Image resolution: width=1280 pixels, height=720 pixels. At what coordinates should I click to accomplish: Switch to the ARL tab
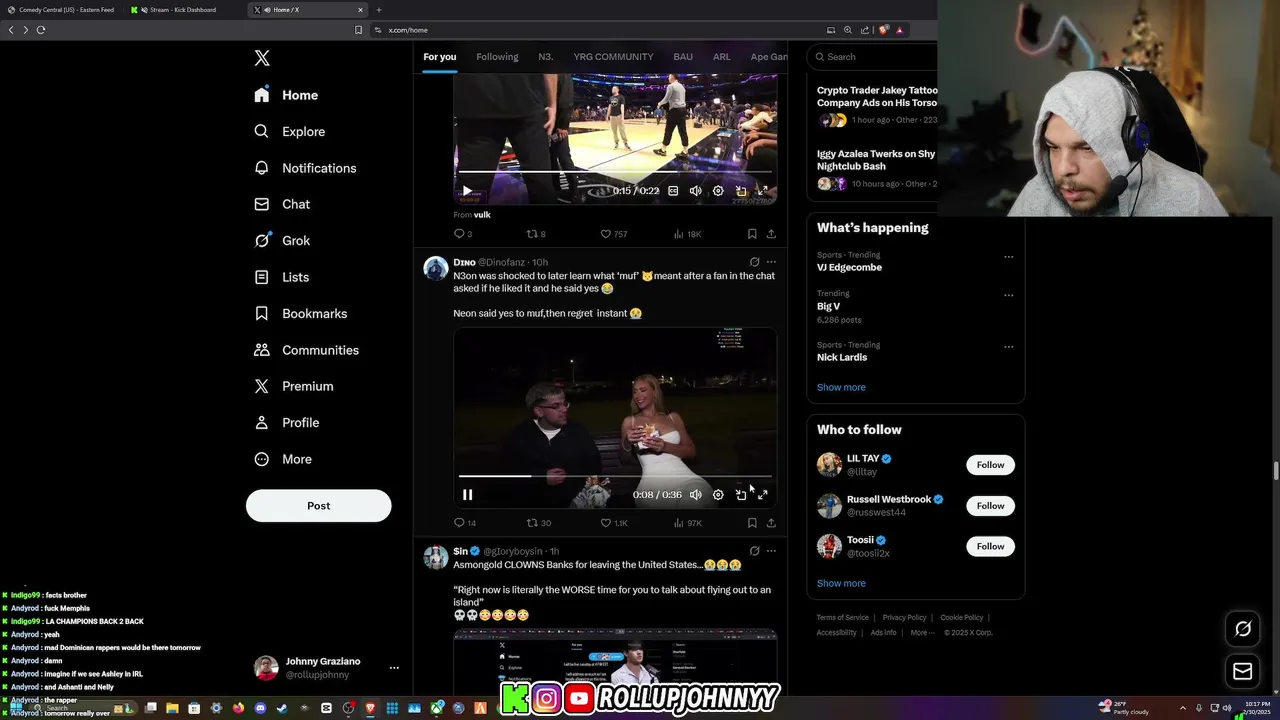click(x=721, y=57)
